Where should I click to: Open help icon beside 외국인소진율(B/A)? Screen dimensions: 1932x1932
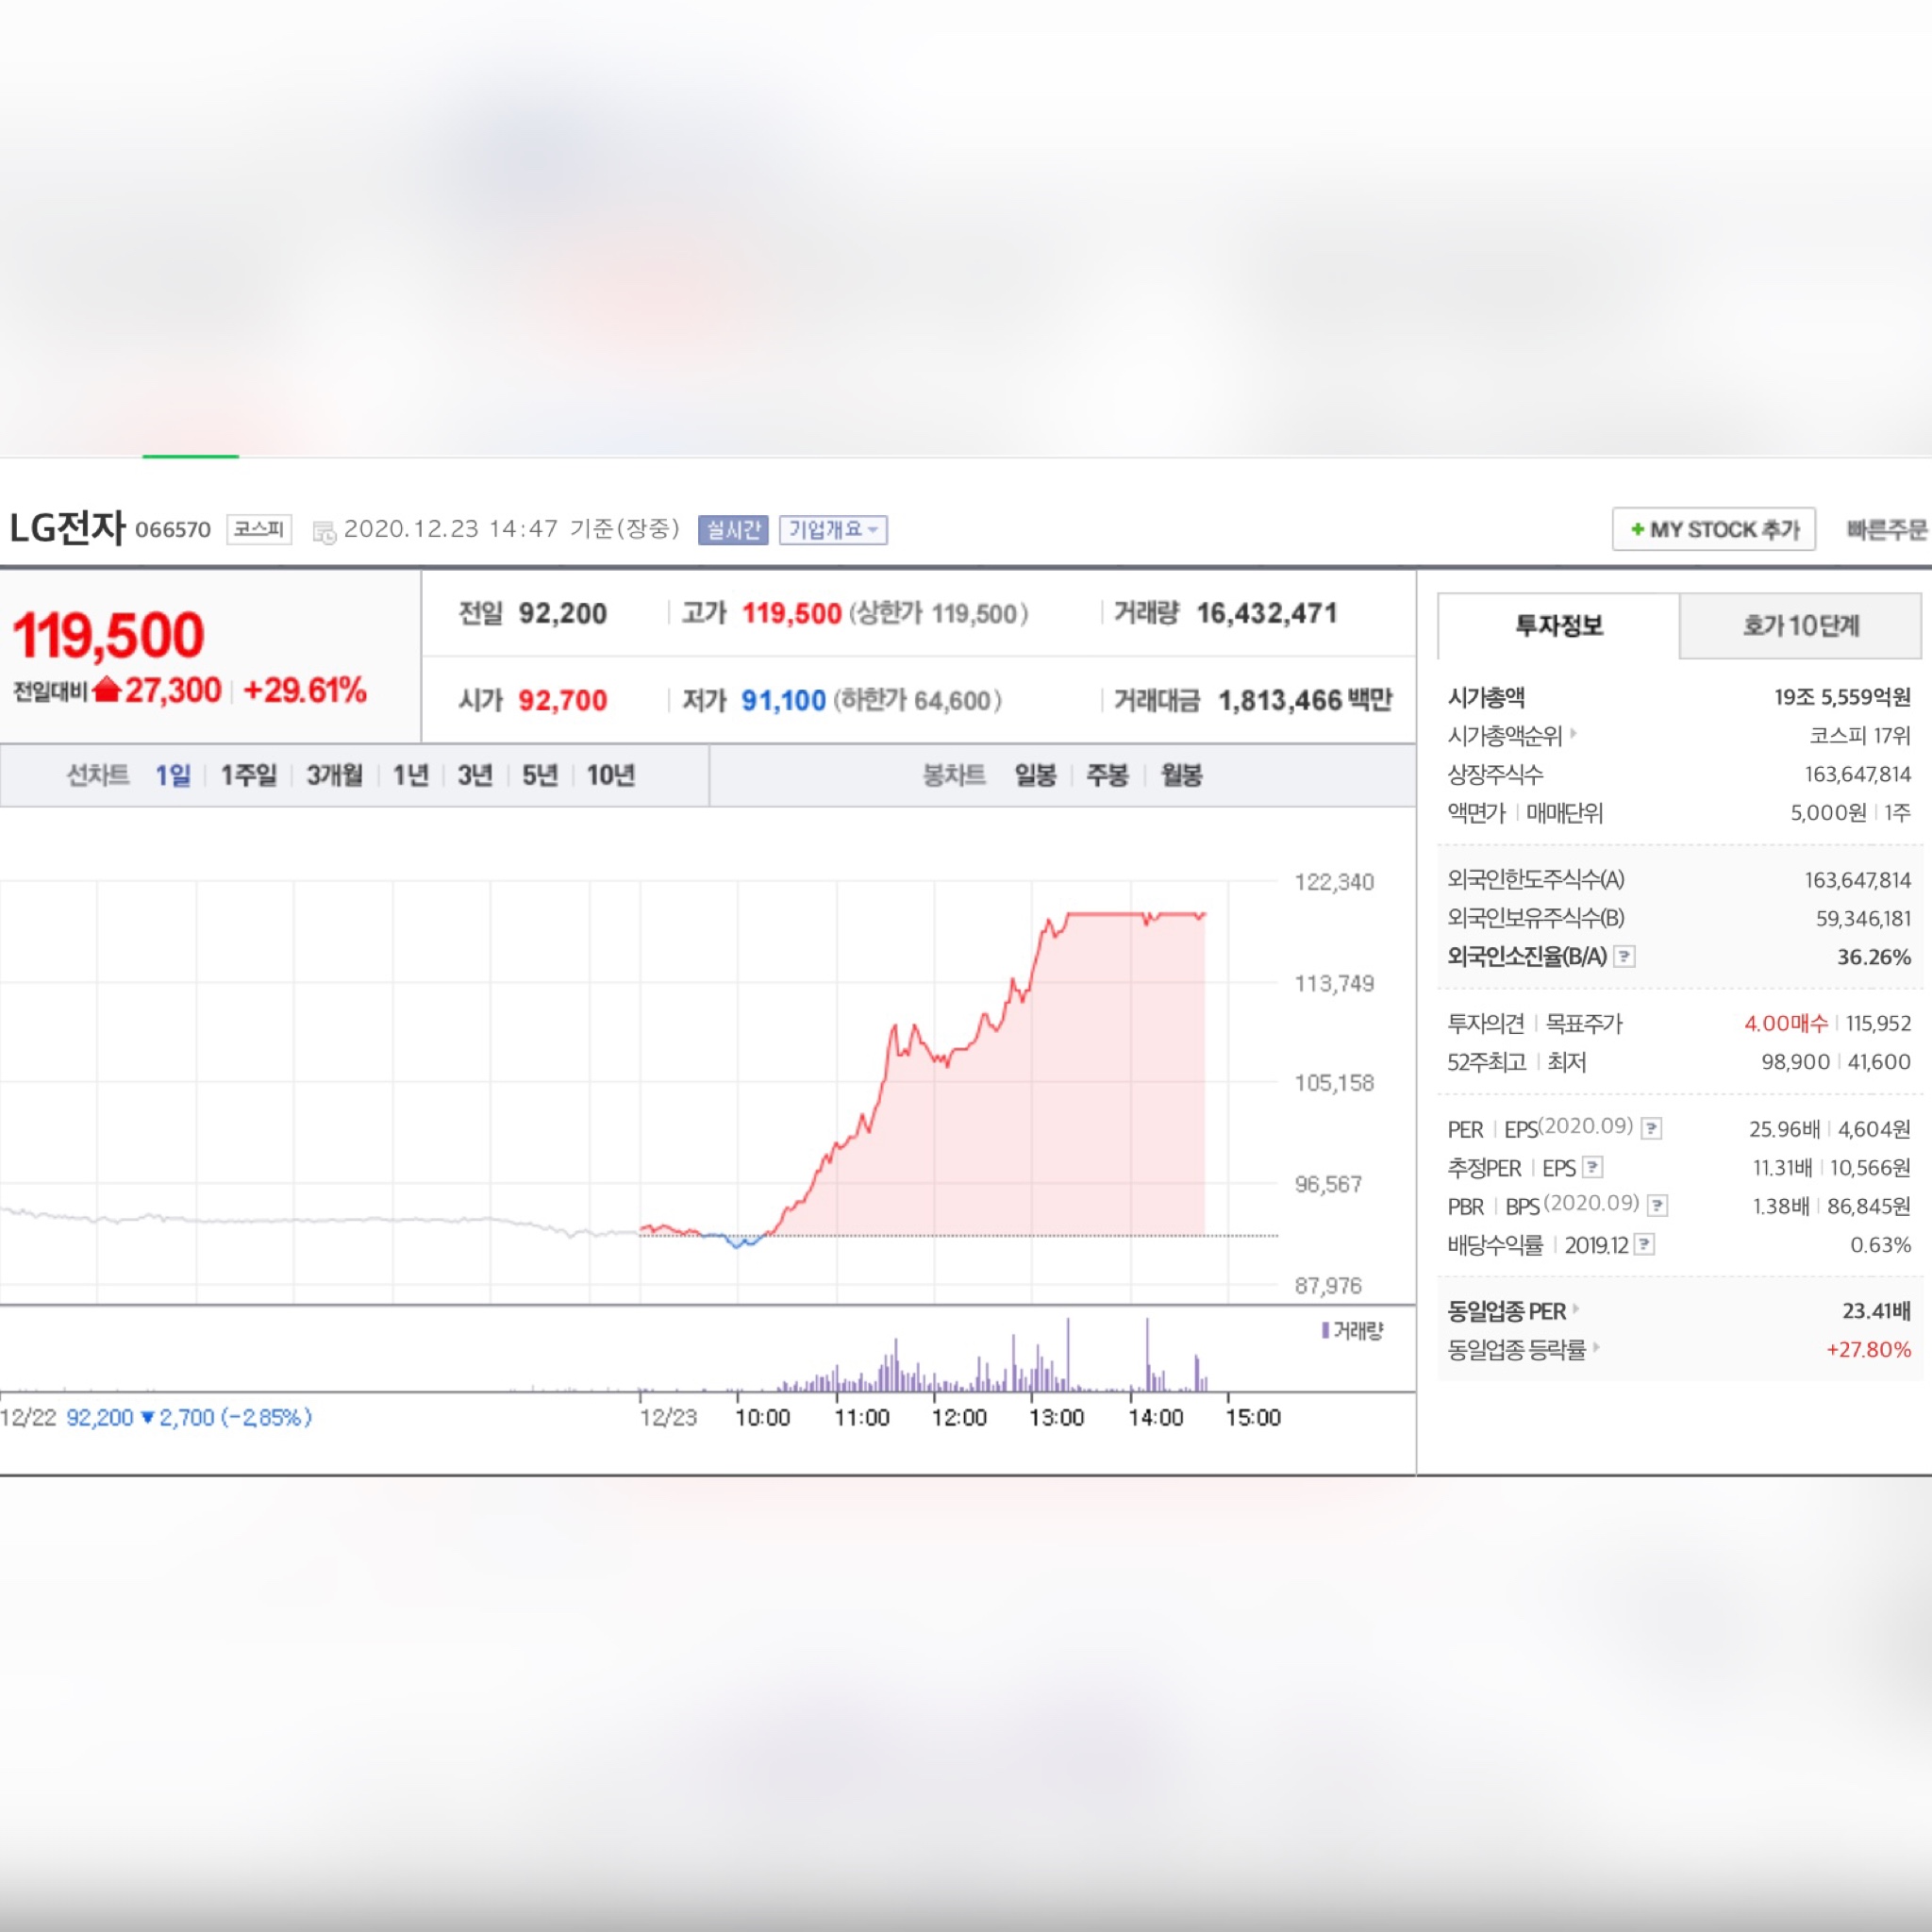click(1625, 957)
